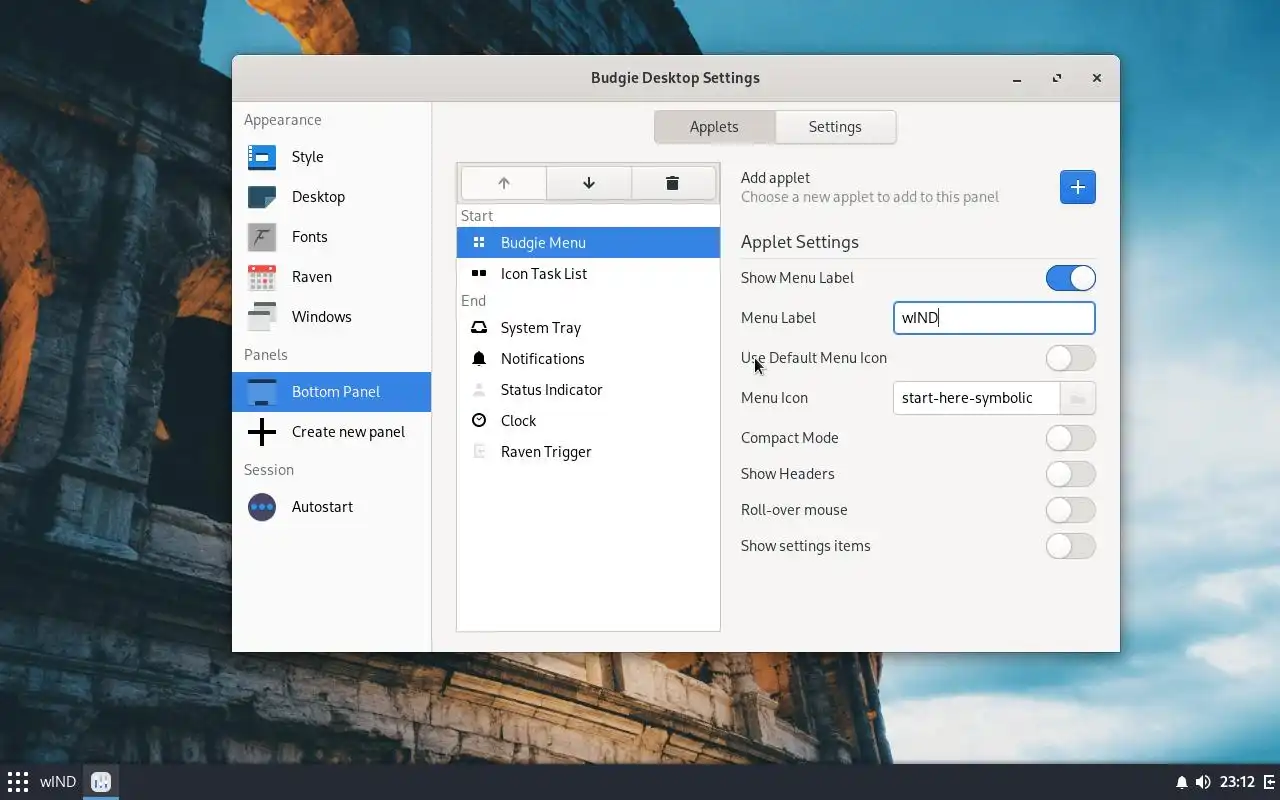Click the Raven Trigger applet icon
1280x800 pixels.
[x=479, y=451]
